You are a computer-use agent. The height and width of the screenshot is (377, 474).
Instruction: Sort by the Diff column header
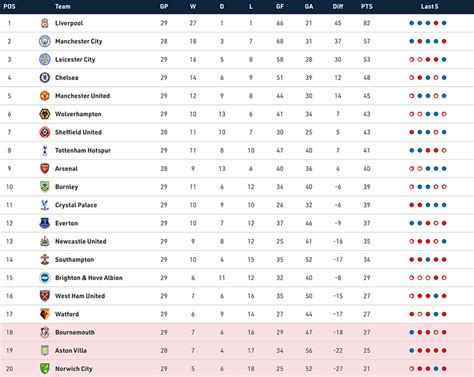(x=338, y=6)
